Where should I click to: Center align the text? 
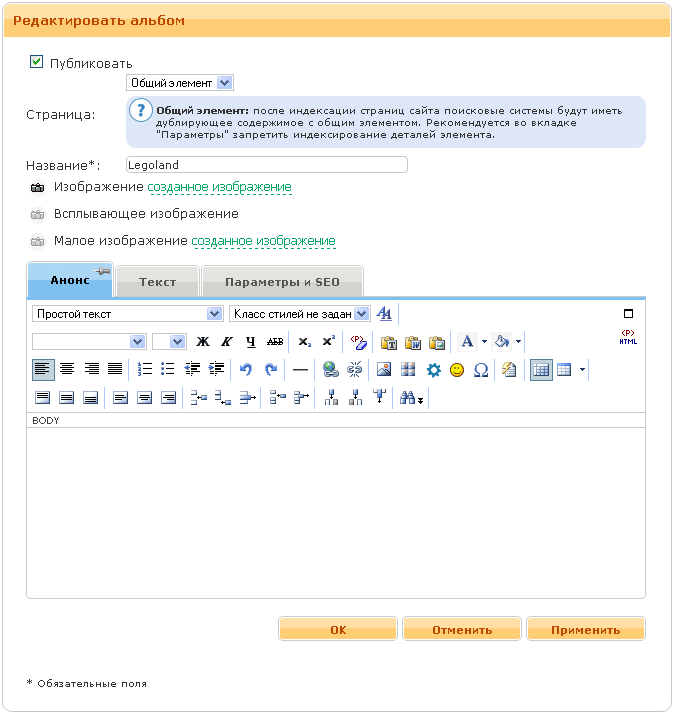pos(67,370)
